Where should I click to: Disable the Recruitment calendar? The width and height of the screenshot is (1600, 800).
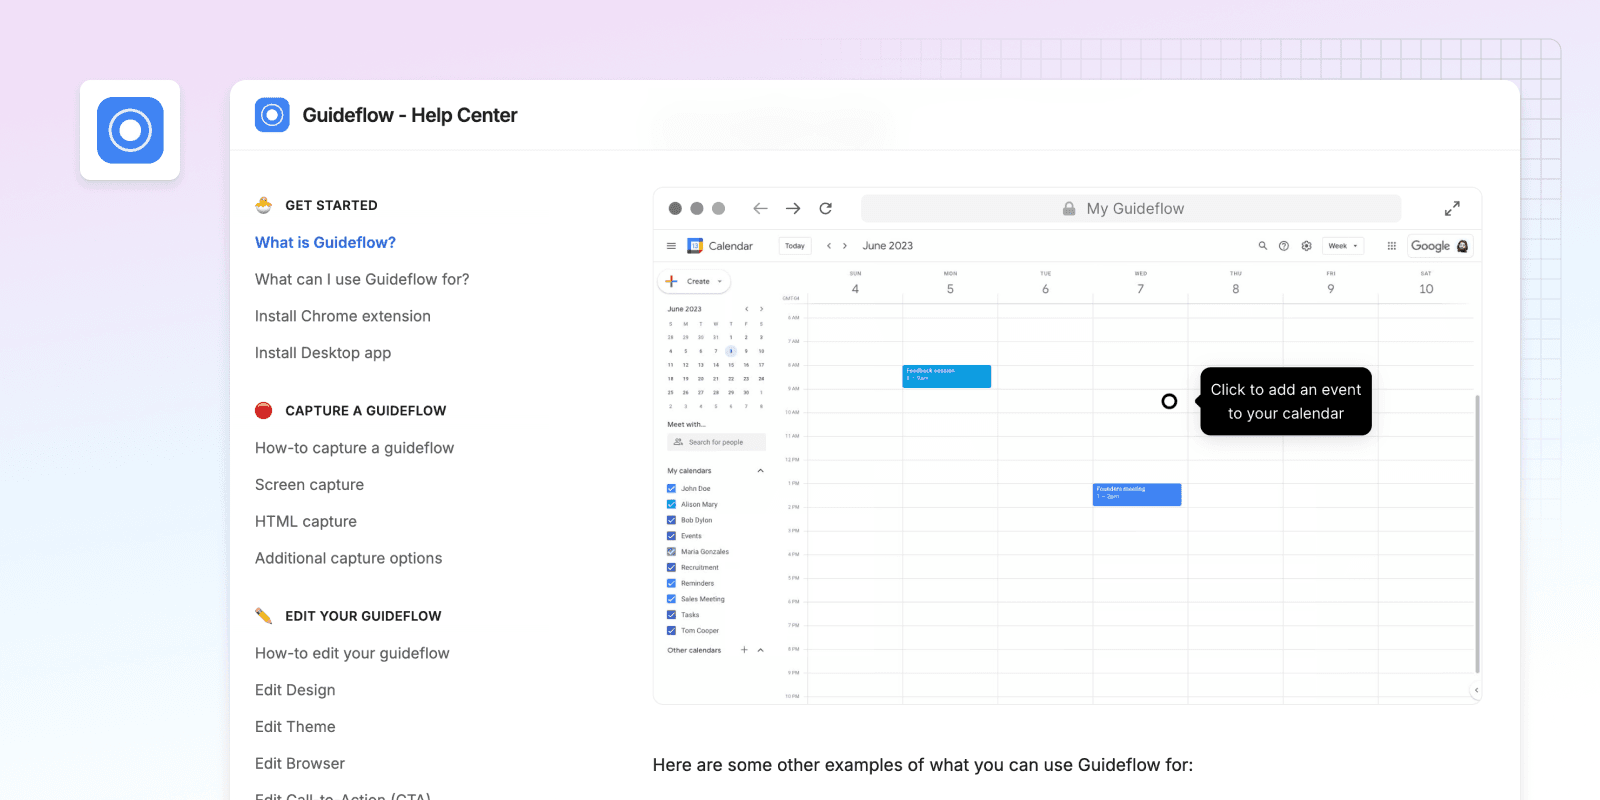(671, 568)
